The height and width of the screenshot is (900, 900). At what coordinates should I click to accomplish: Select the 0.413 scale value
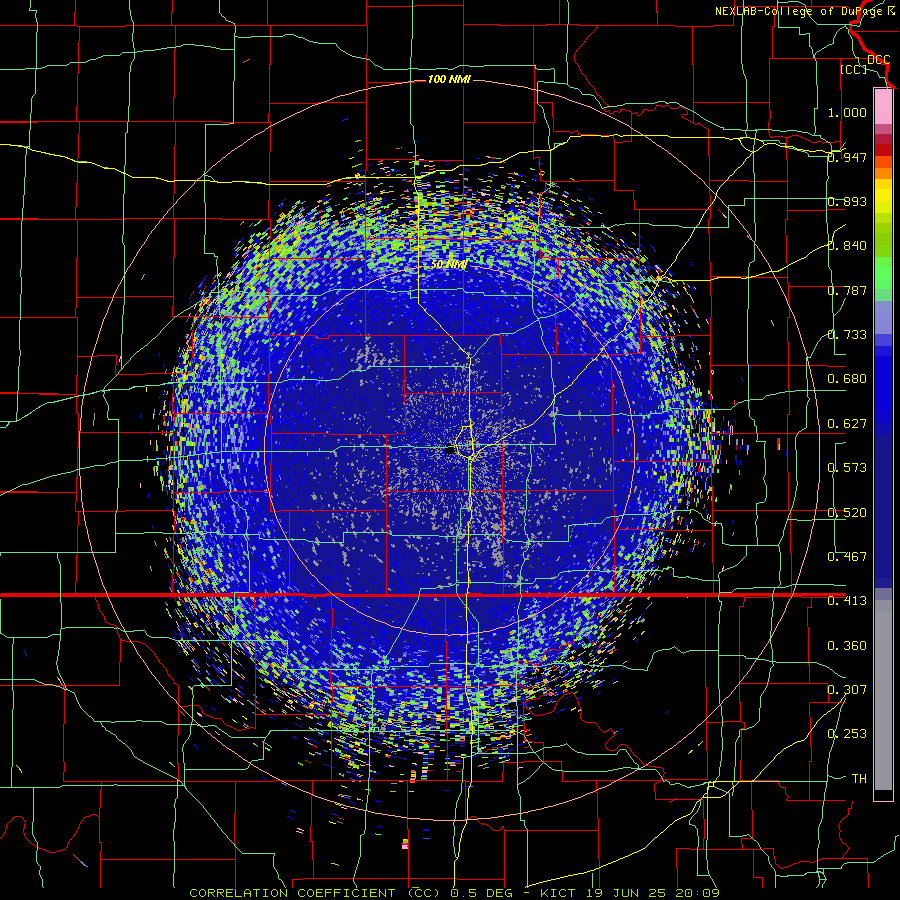point(847,601)
